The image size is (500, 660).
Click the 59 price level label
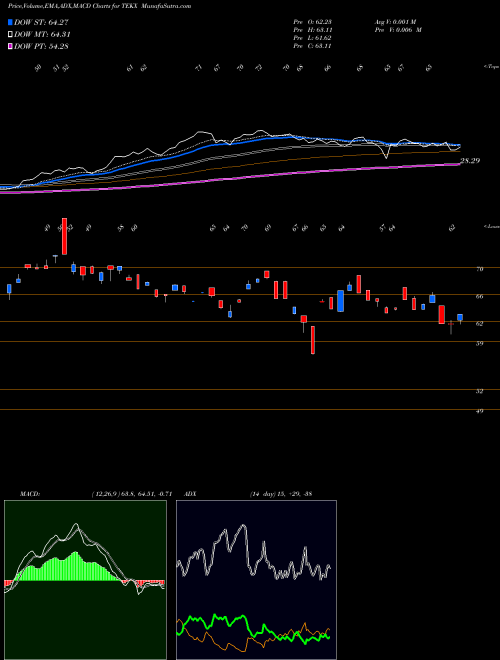click(x=479, y=343)
